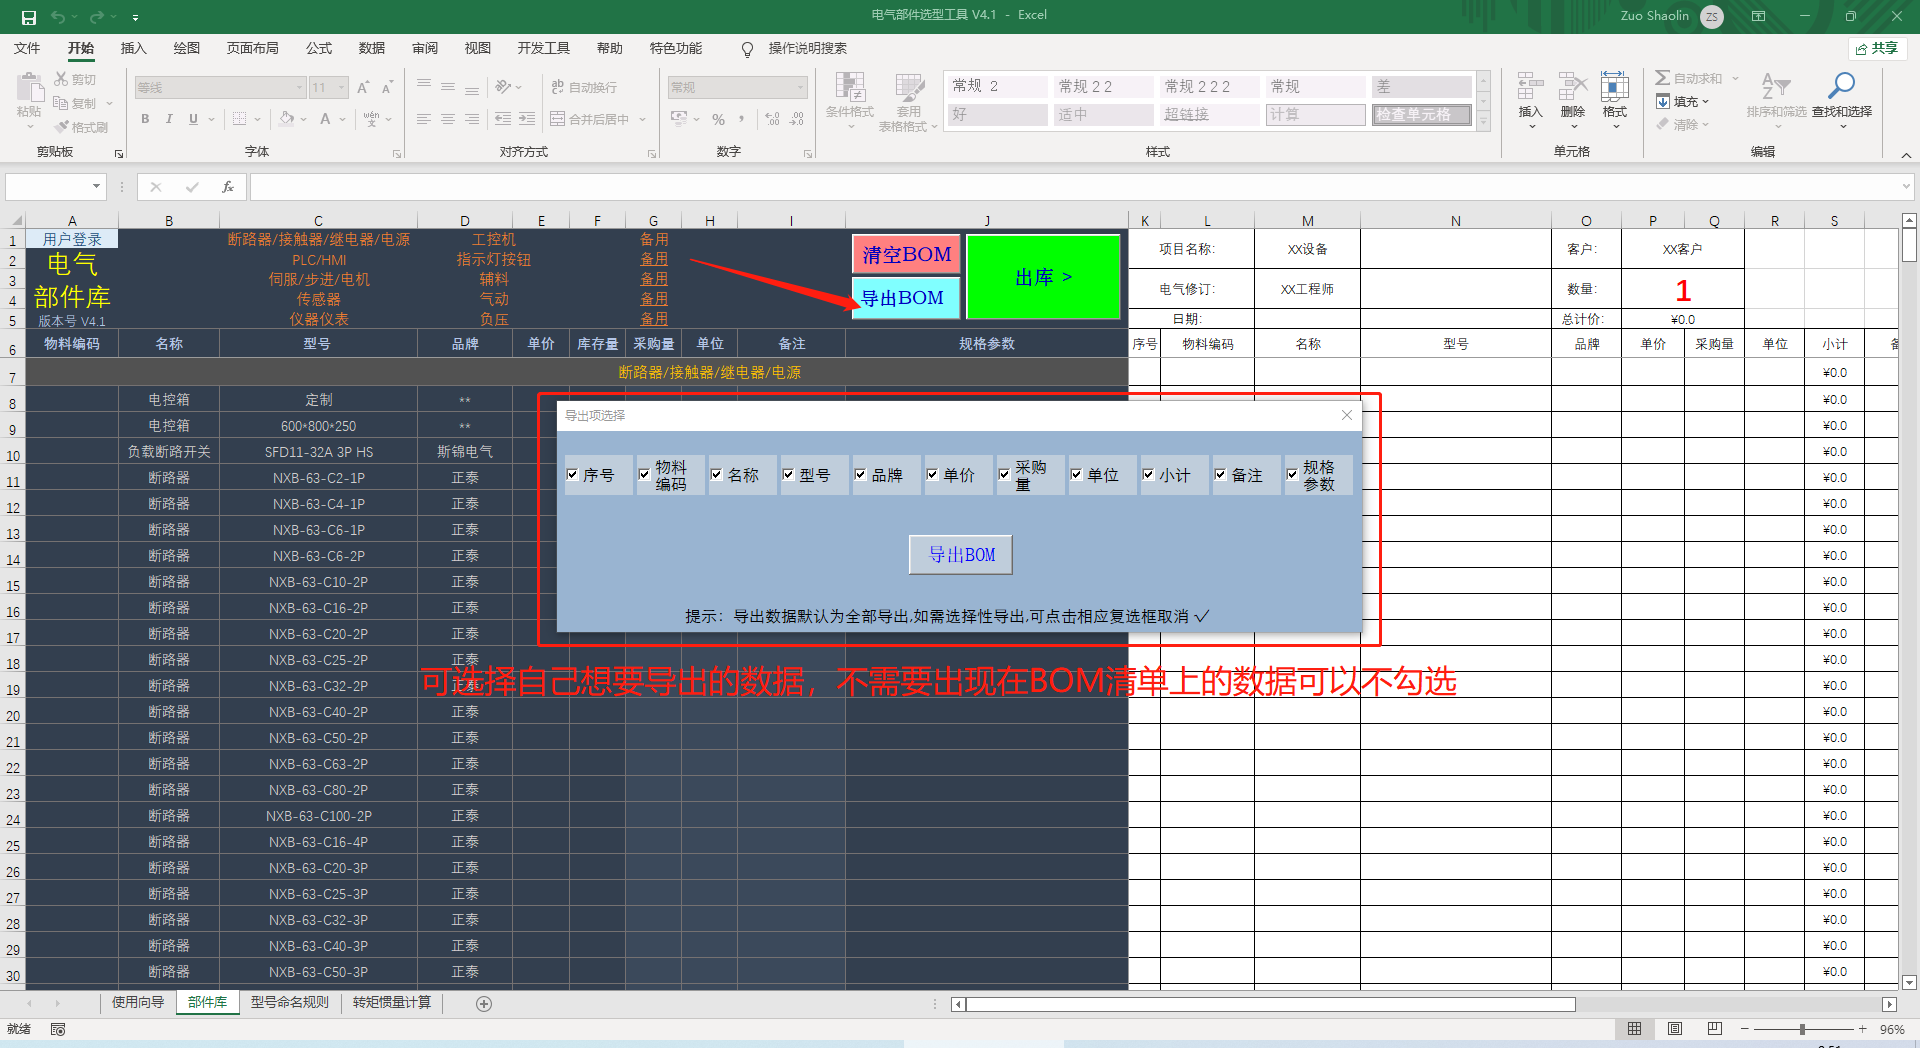Viewport: 1920px width, 1048px height.
Task: Click the green 出库 button
Action: pos(1043,277)
